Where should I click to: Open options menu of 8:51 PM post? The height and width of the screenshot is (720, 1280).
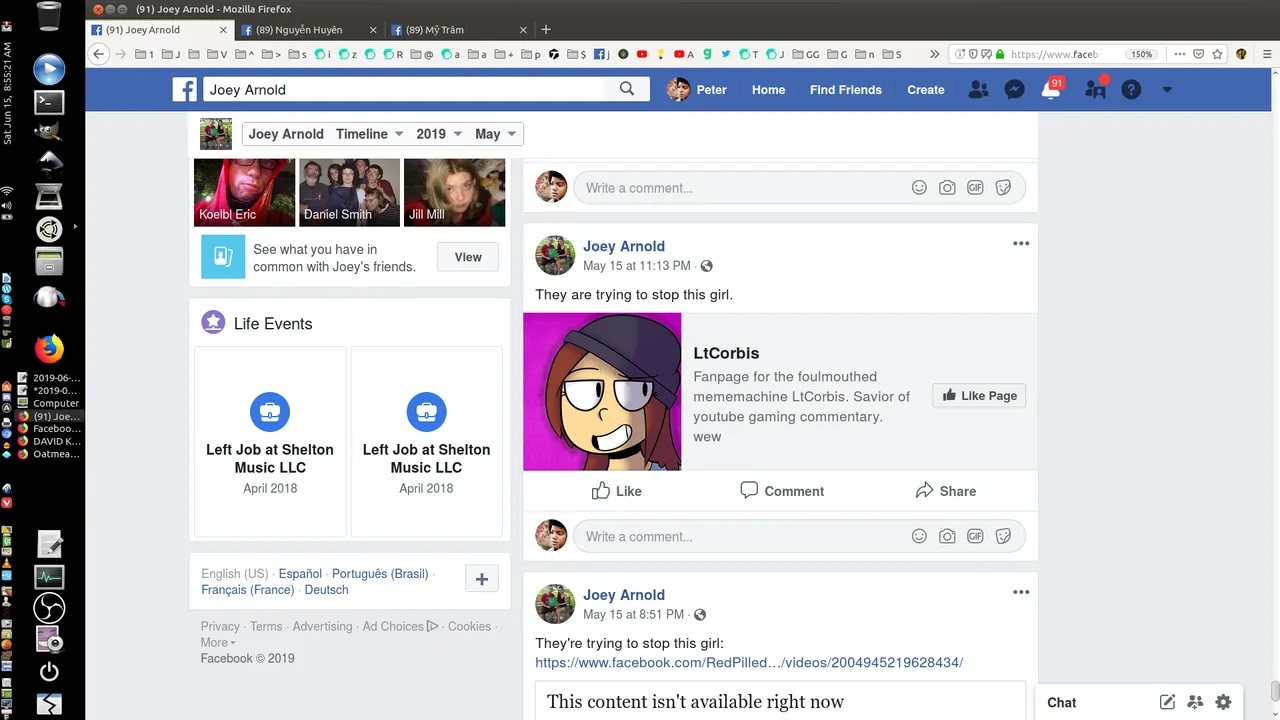1021,592
